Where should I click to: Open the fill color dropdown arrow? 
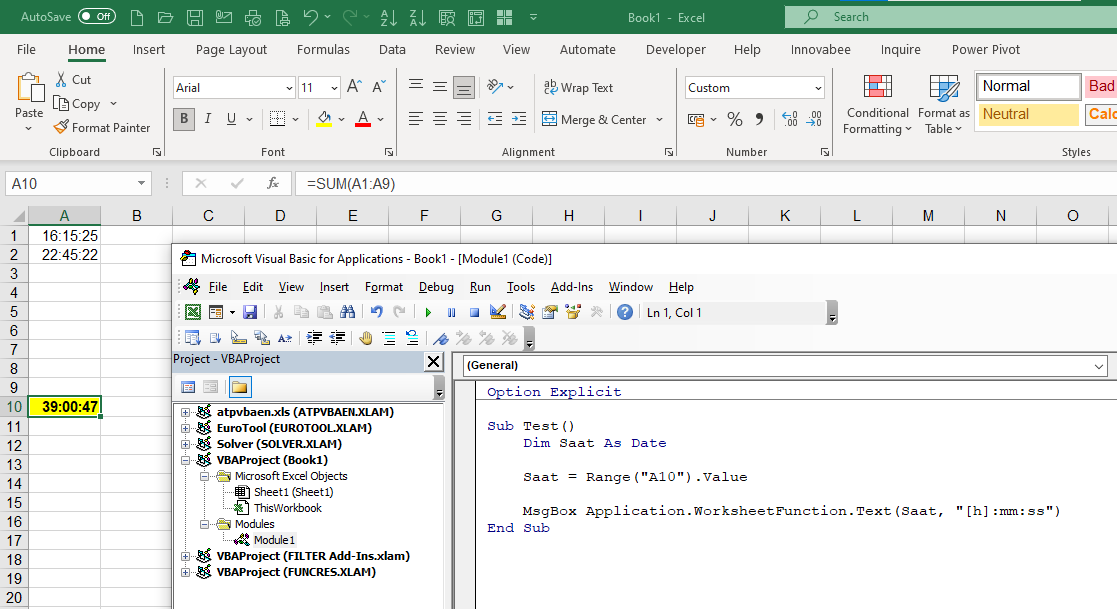click(x=341, y=119)
